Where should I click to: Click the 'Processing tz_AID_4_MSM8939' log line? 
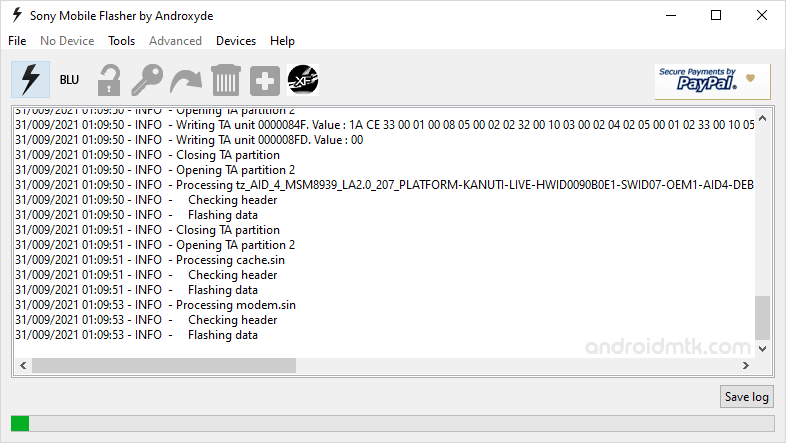(x=384, y=184)
